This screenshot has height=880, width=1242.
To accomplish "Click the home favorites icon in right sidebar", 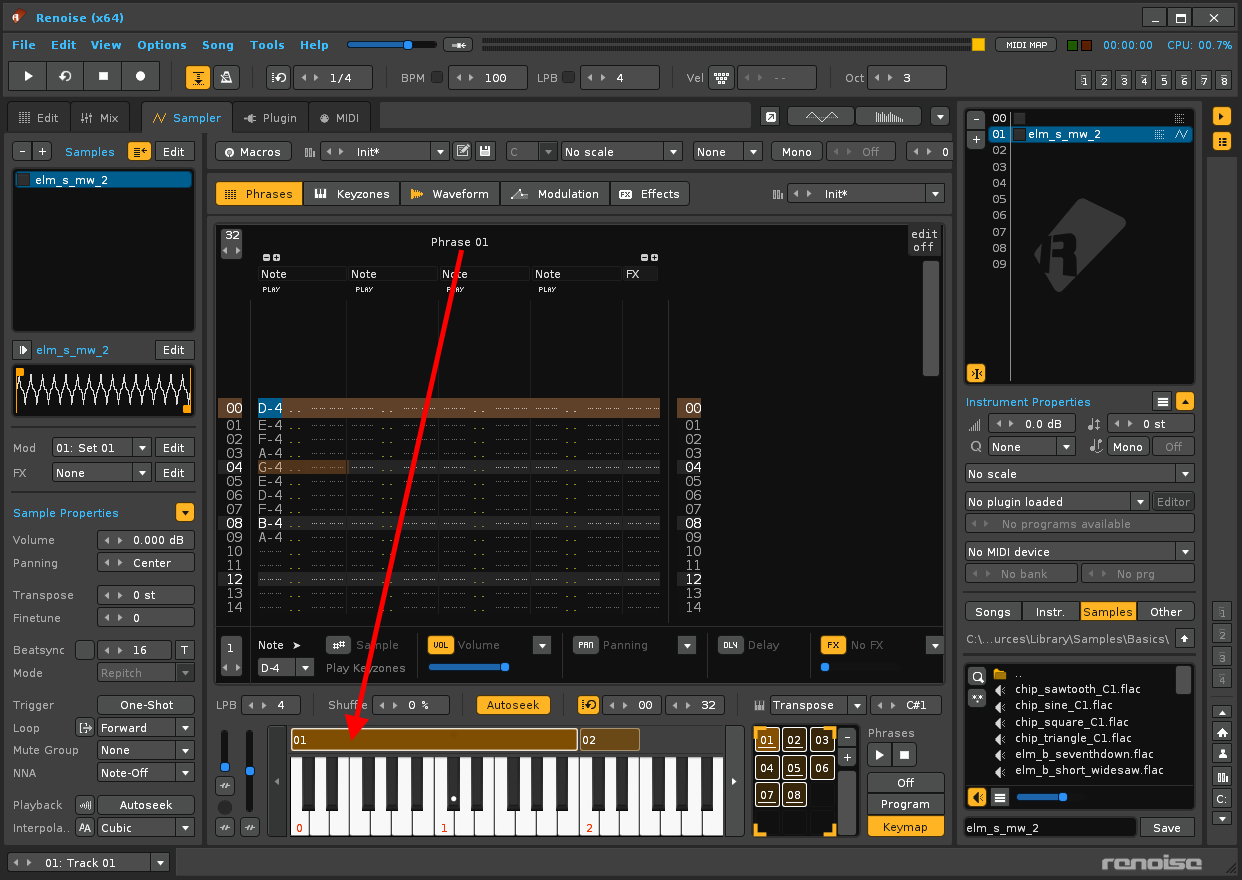I will (1222, 732).
